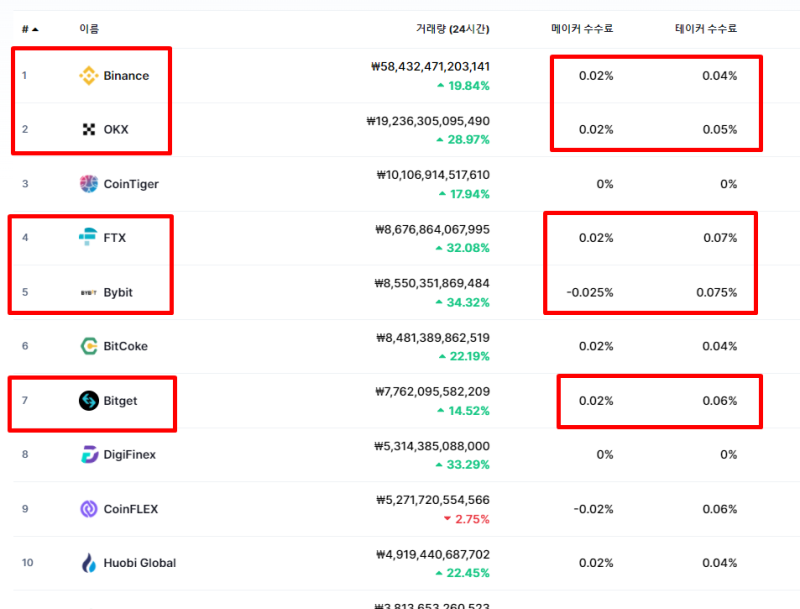Open the BitCoke exchange link
This screenshot has height=609, width=800.
click(126, 346)
